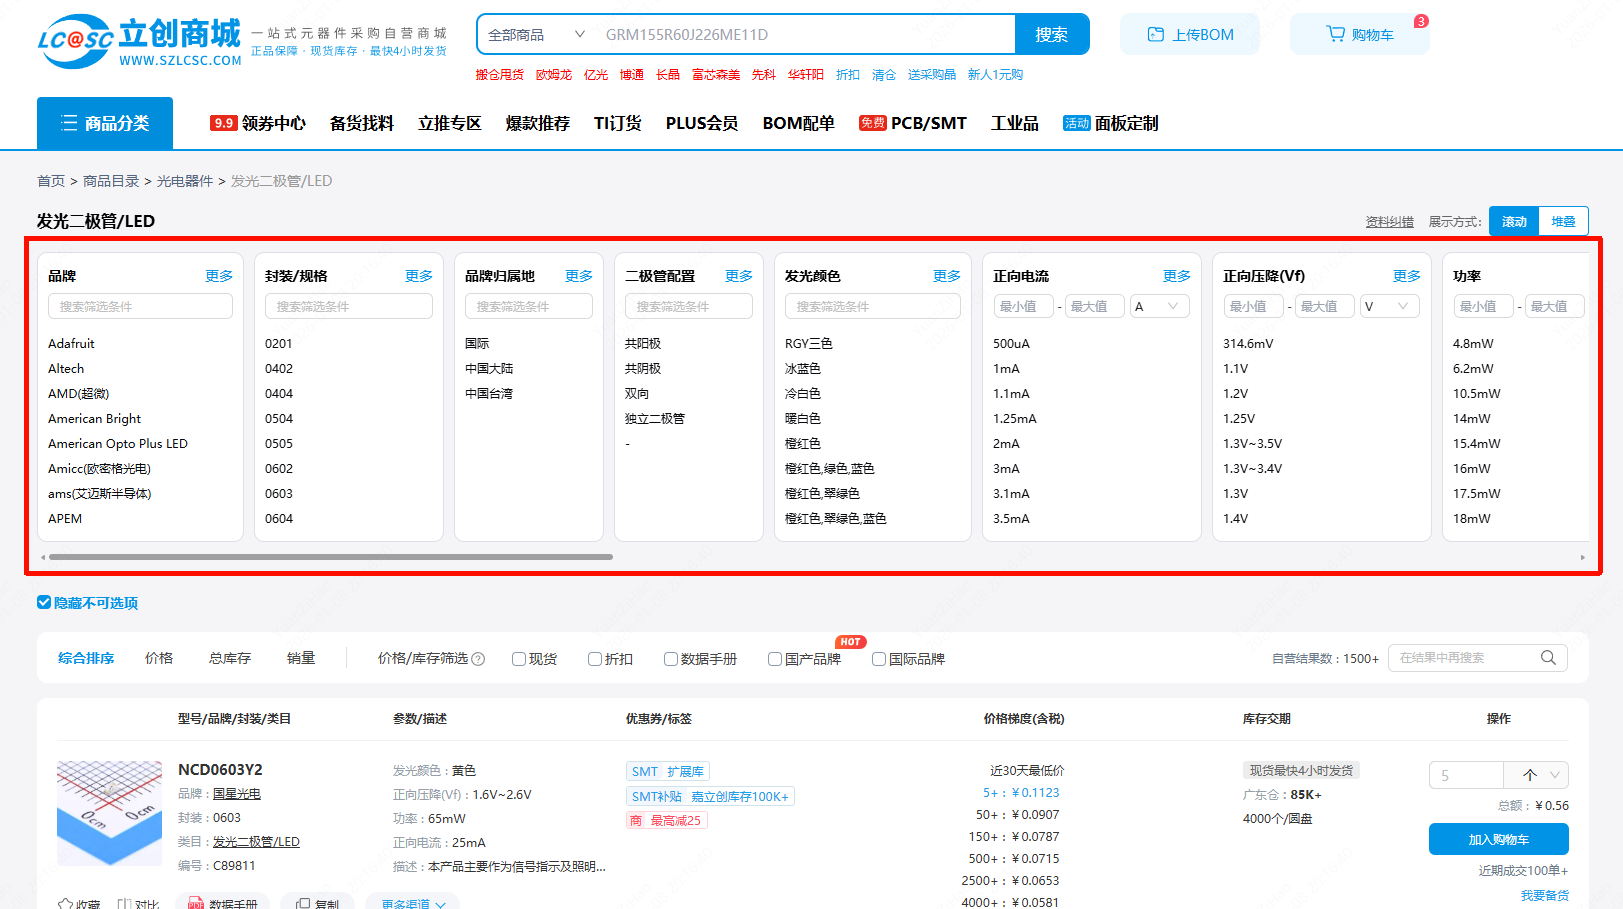Open the unit dropdown showing A in 正向电流 filter
The height and width of the screenshot is (909, 1623).
click(x=1159, y=305)
